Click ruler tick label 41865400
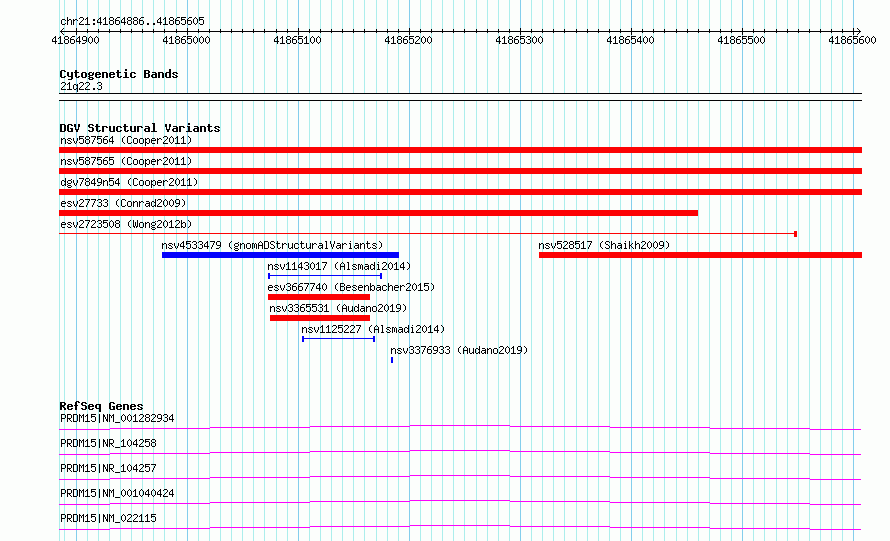This screenshot has height=541, width=890. point(630,40)
